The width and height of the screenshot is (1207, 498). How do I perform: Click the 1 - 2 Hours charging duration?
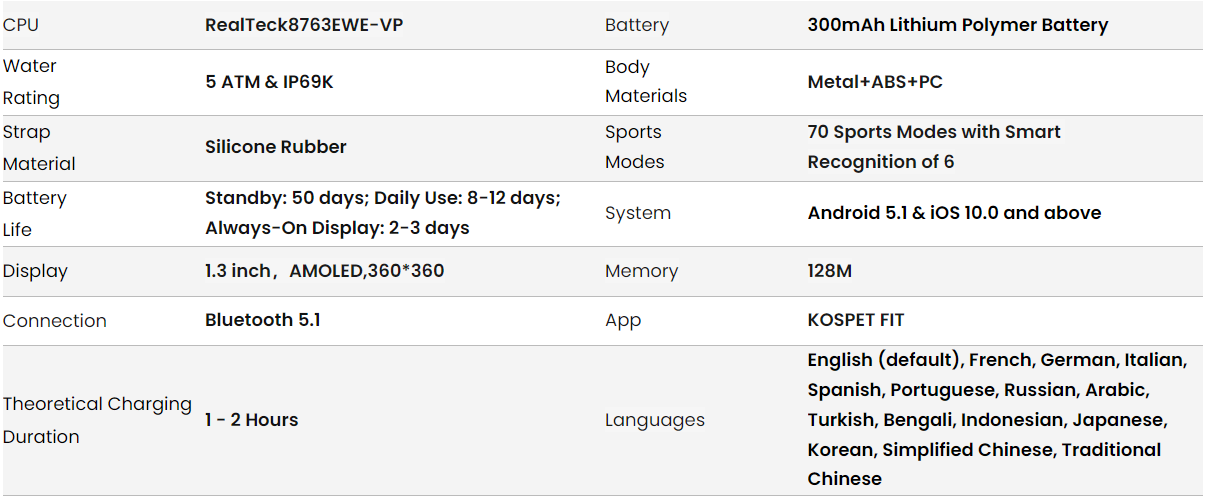pyautogui.click(x=252, y=420)
